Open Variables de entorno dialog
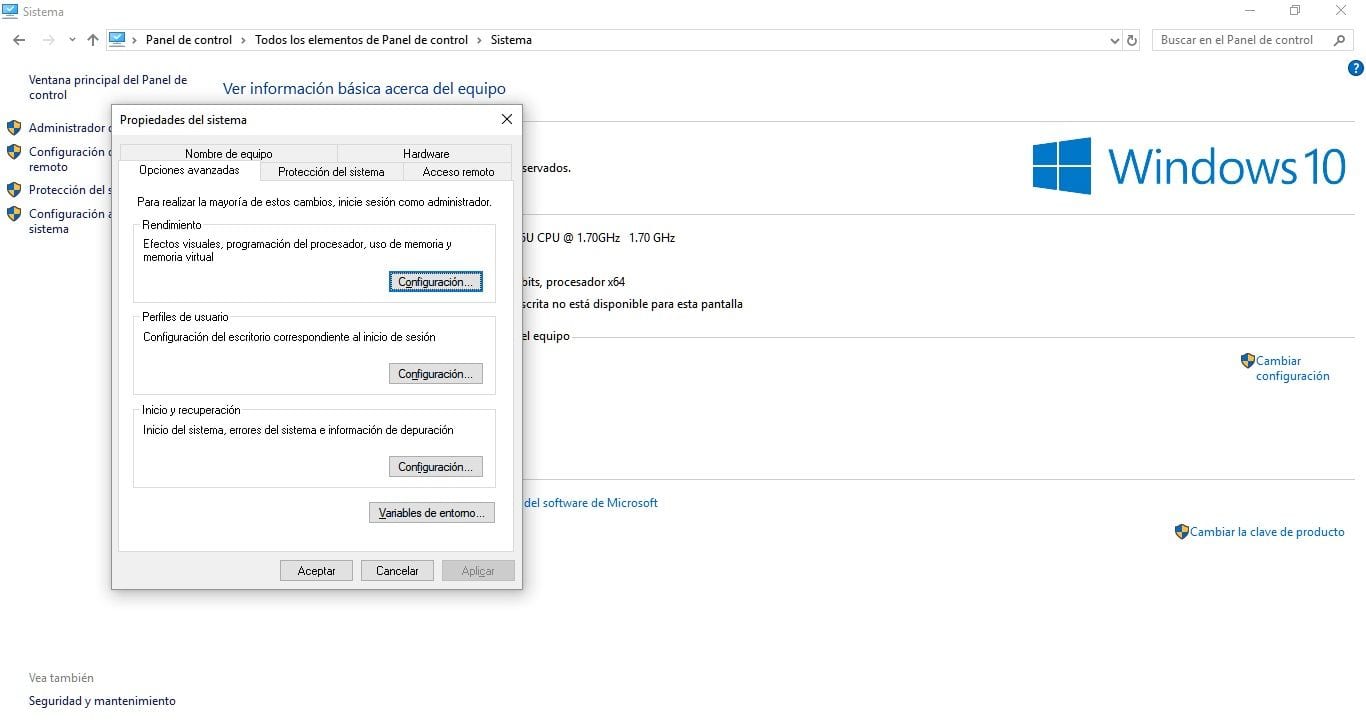The height and width of the screenshot is (726, 1366). coord(432,513)
